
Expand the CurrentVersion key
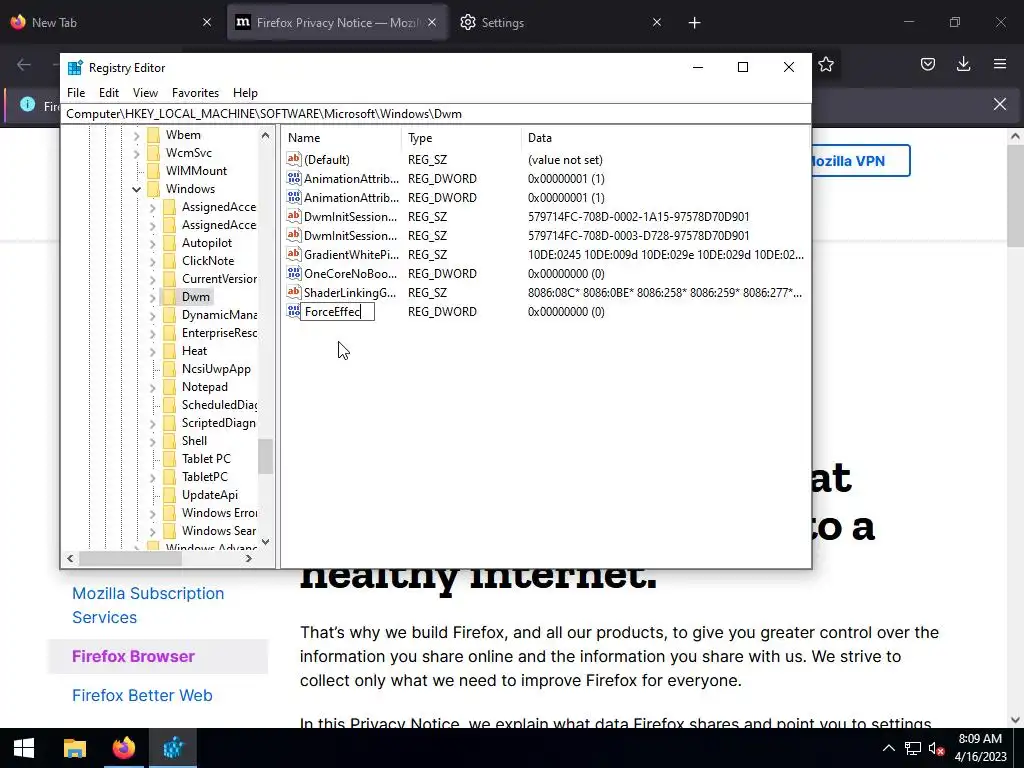152,279
